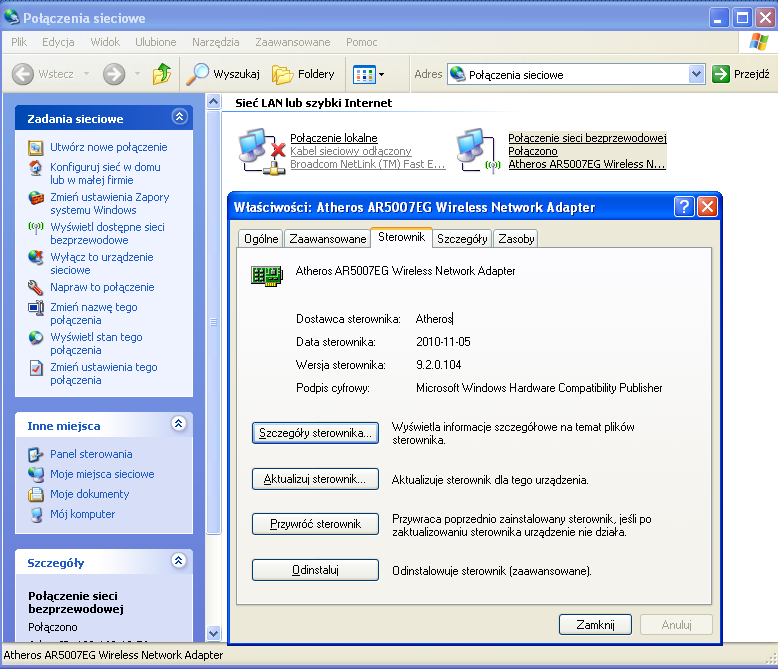This screenshot has width=778, height=669.
Task: Click the Szczegóły sterownika button
Action: pyautogui.click(x=315, y=433)
